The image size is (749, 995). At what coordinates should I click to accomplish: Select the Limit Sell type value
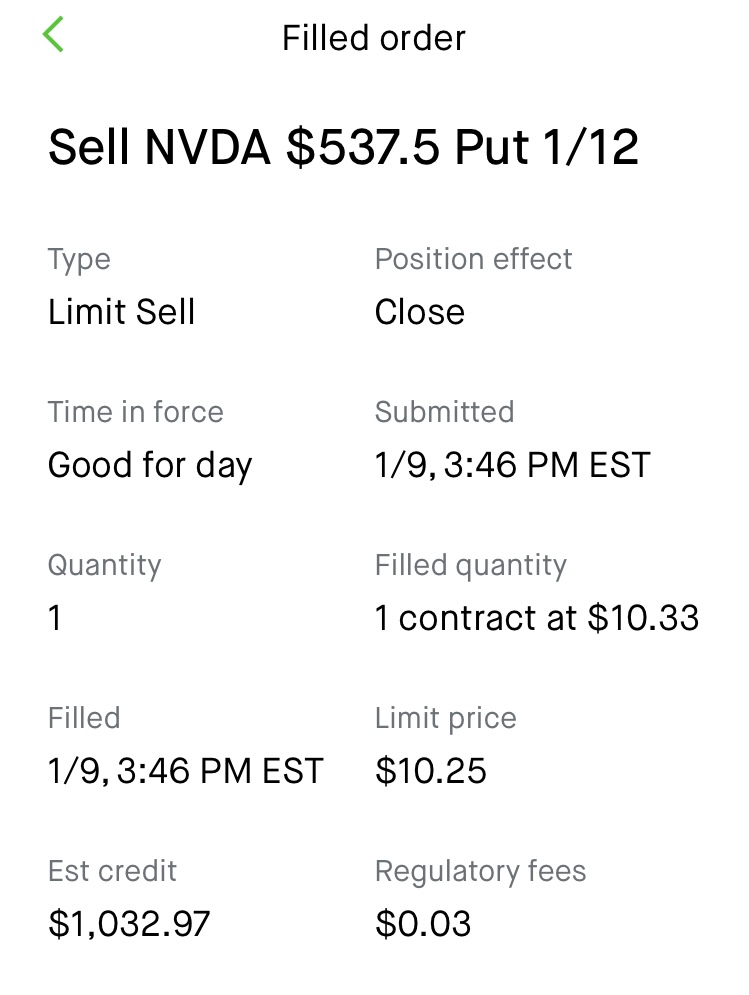click(x=121, y=312)
